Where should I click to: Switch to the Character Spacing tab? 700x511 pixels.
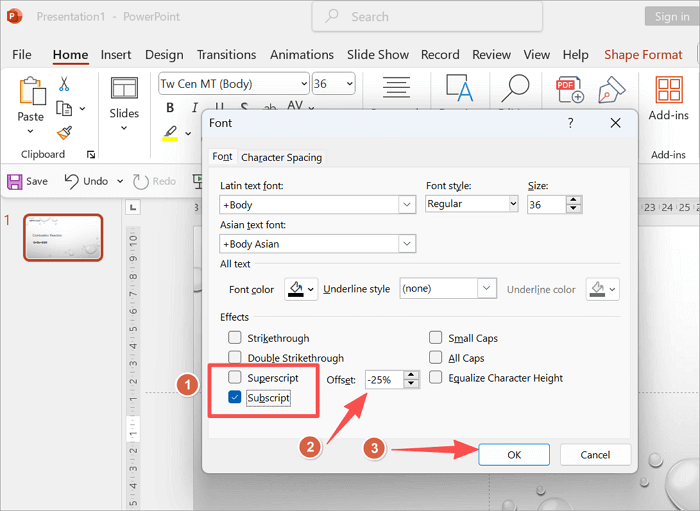pos(282,157)
